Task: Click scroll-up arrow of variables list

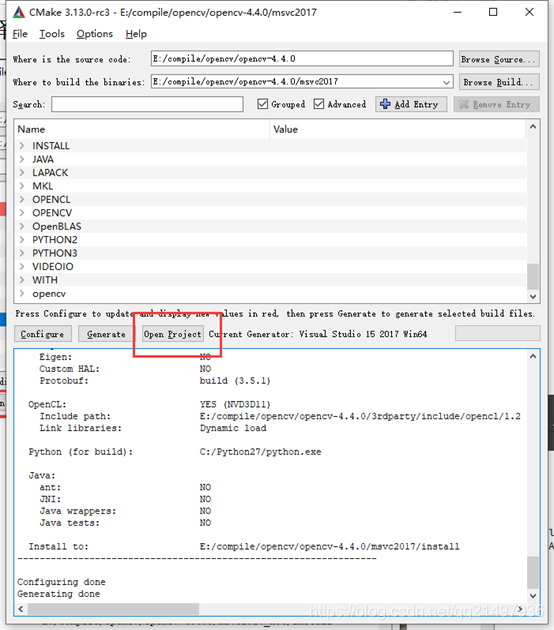Action: click(x=533, y=127)
